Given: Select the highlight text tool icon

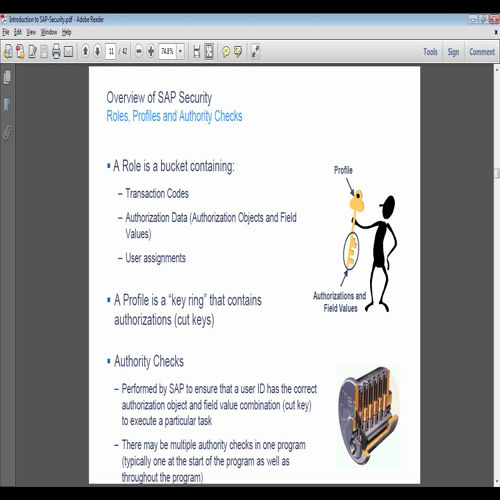Looking at the screenshot, I should 238,52.
